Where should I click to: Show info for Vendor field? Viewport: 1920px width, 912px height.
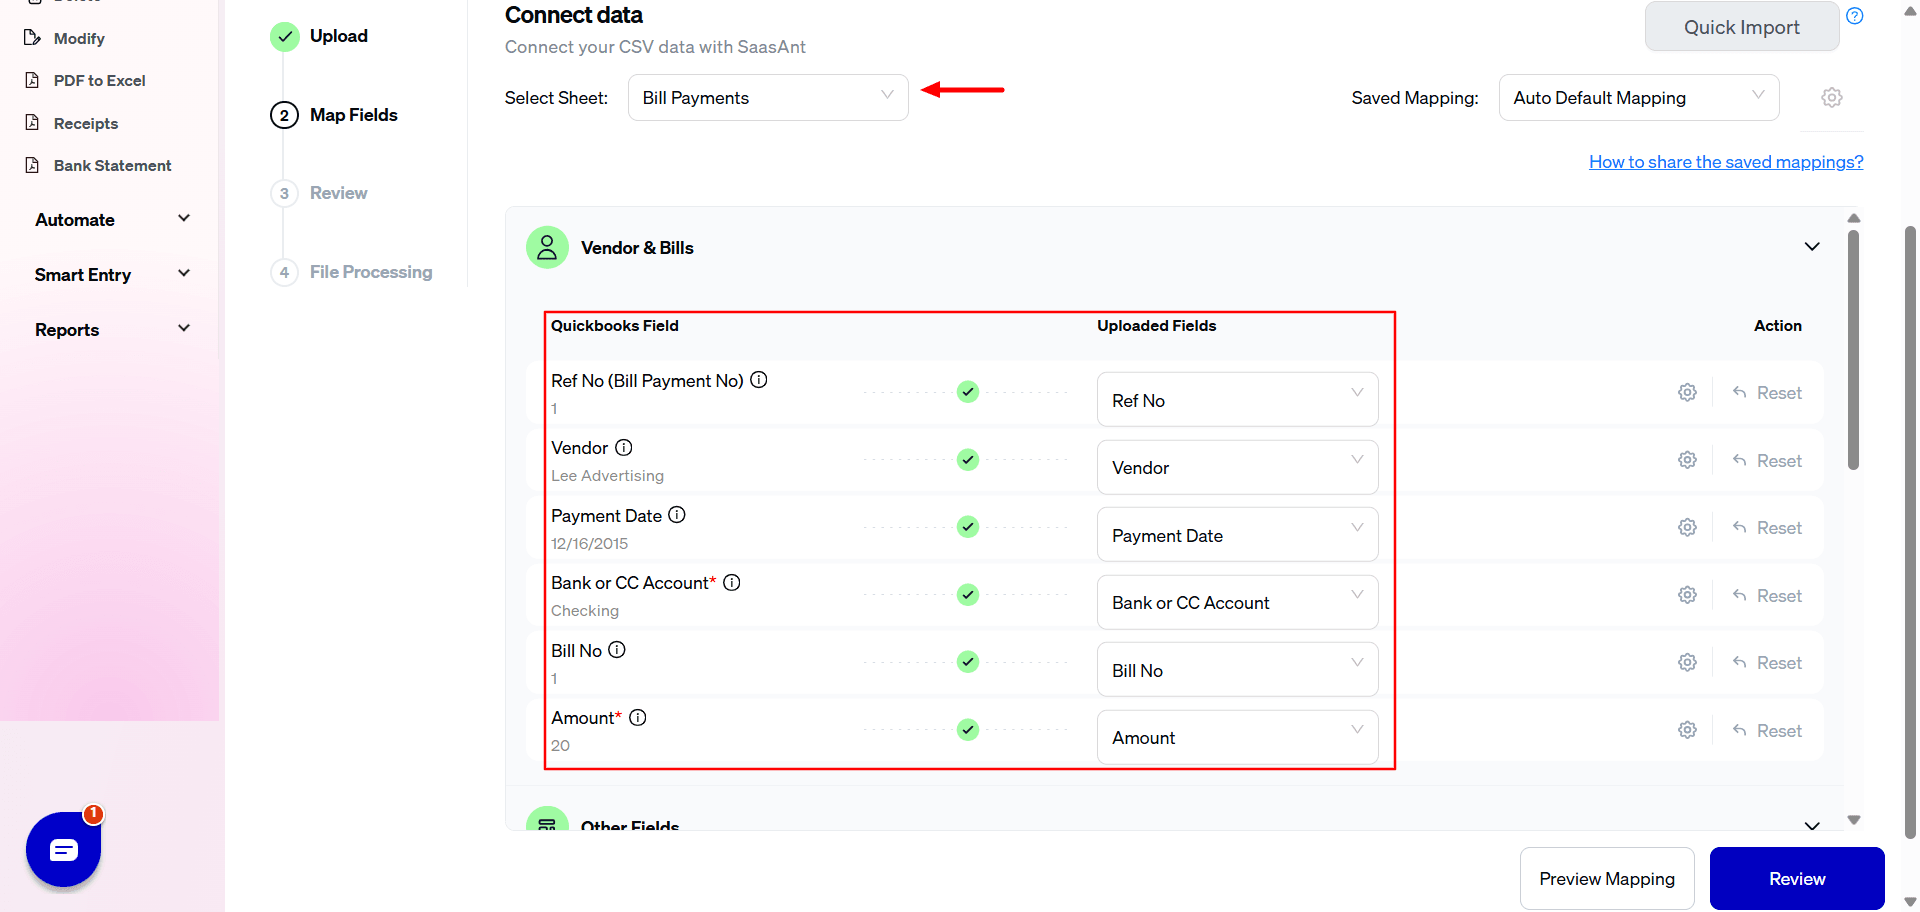coord(623,447)
